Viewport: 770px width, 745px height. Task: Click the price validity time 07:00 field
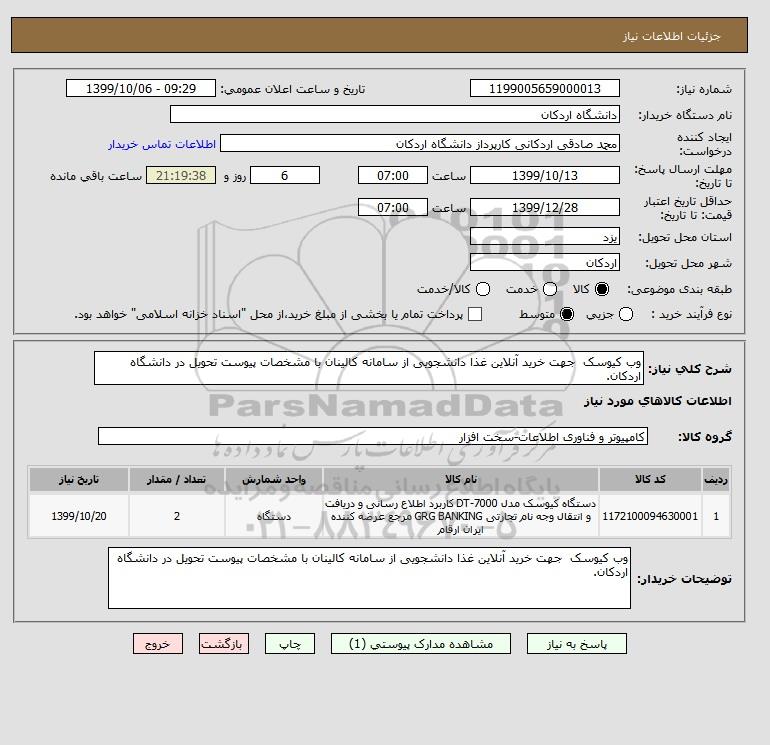393,207
